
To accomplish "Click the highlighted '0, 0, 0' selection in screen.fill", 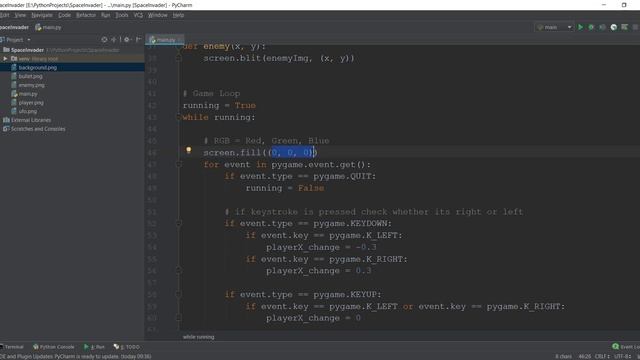I will click(292, 153).
